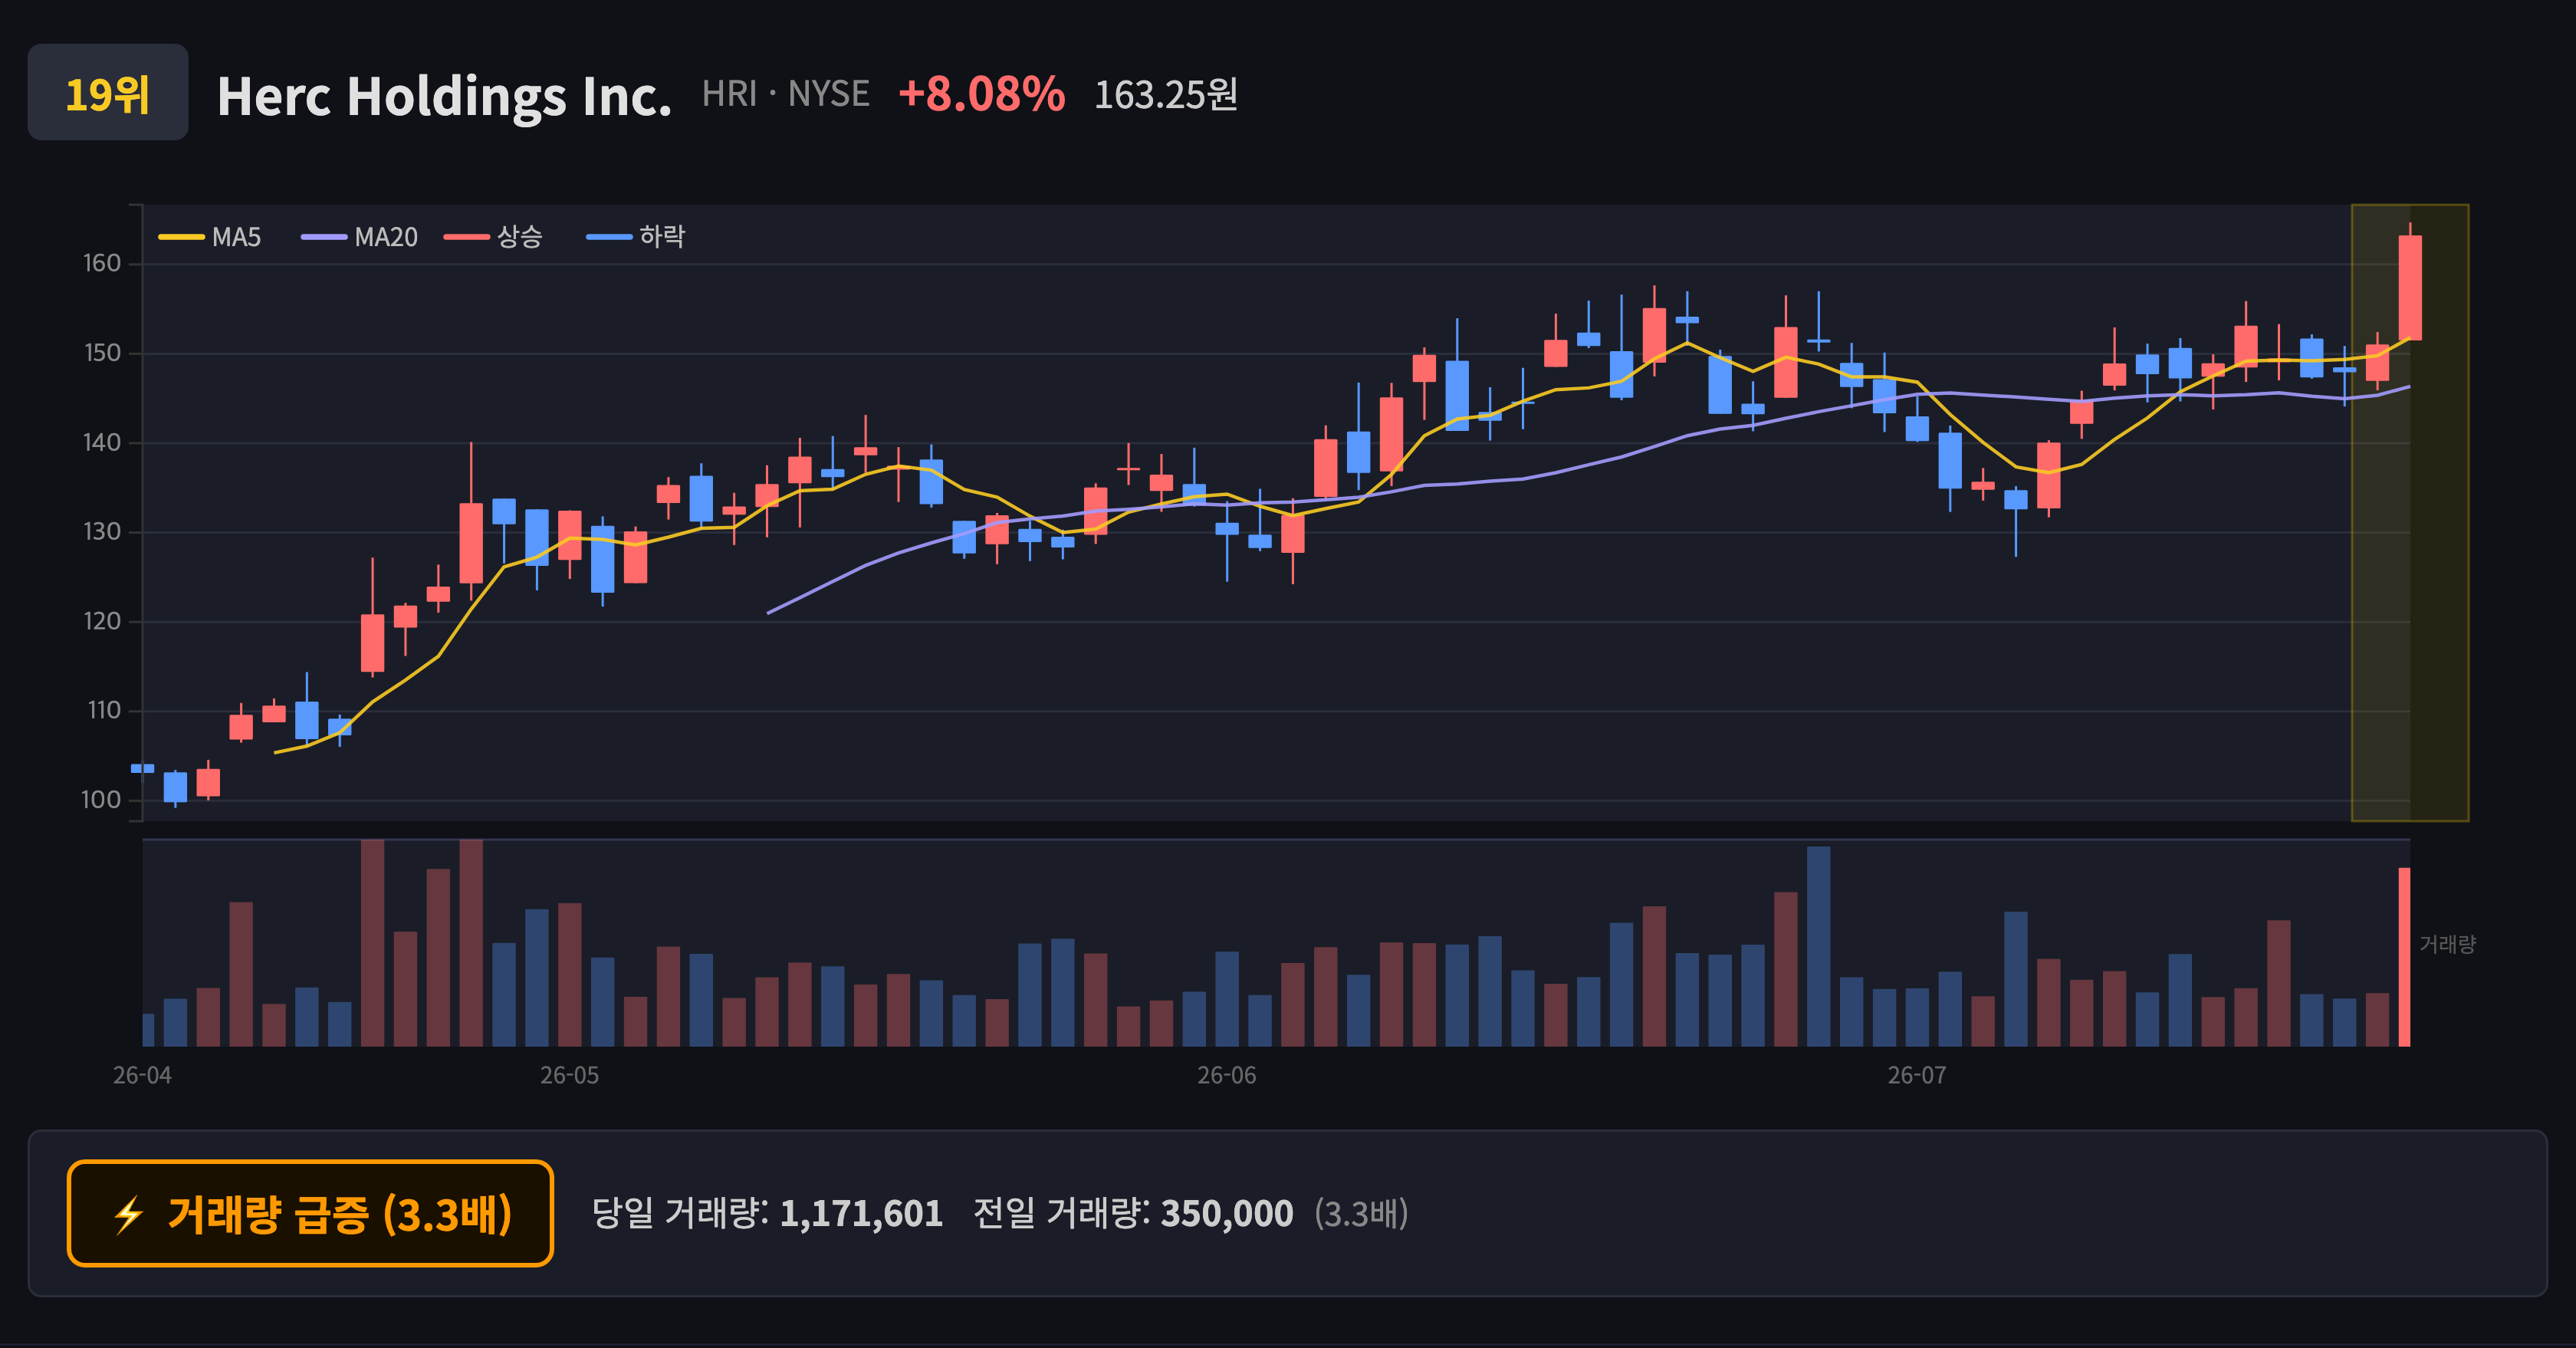Click the 26-06 date axis label
The image size is (2576, 1348).
click(x=1227, y=1076)
